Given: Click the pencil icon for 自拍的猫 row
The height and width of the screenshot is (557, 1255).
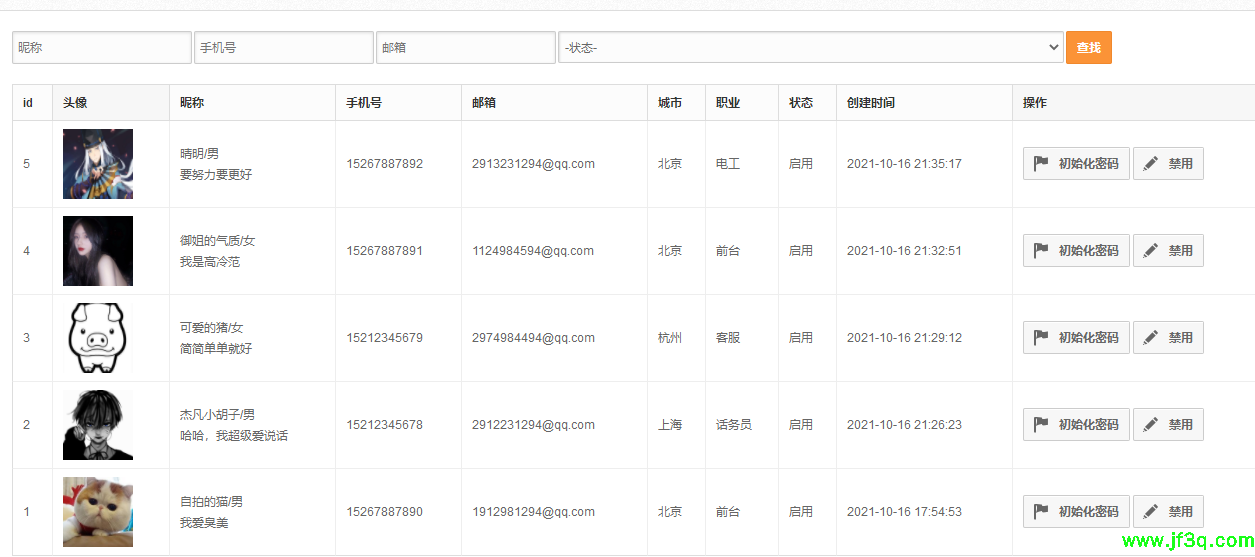Looking at the screenshot, I should (x=1151, y=512).
